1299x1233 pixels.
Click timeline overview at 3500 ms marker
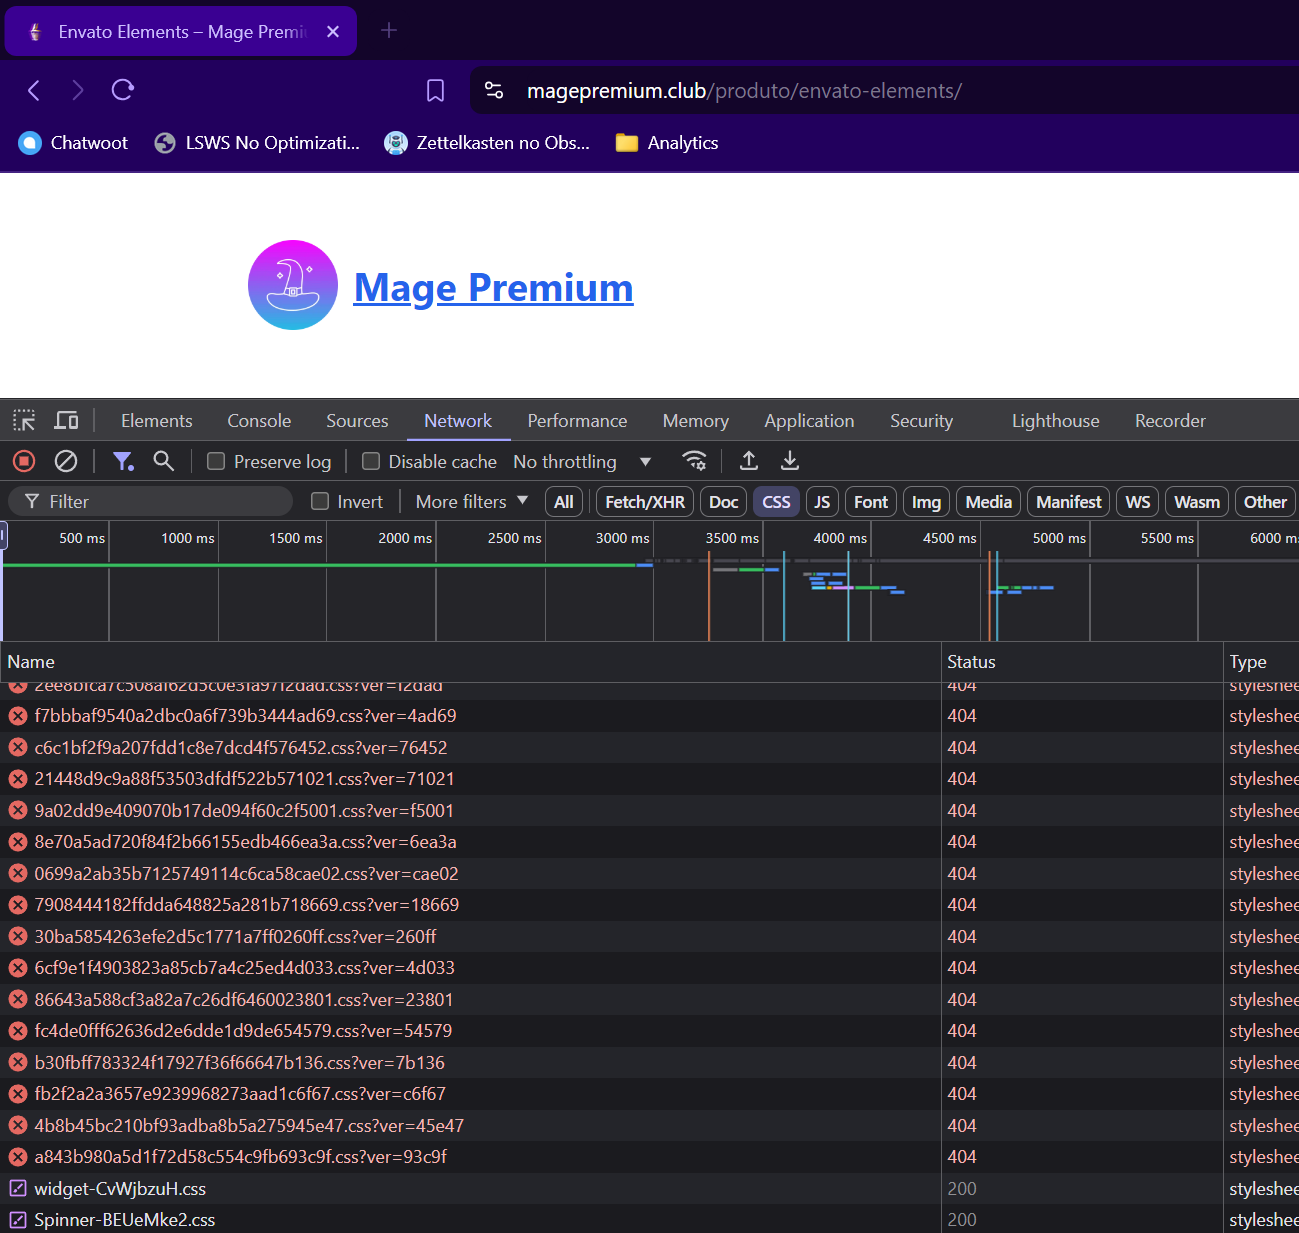tap(732, 538)
